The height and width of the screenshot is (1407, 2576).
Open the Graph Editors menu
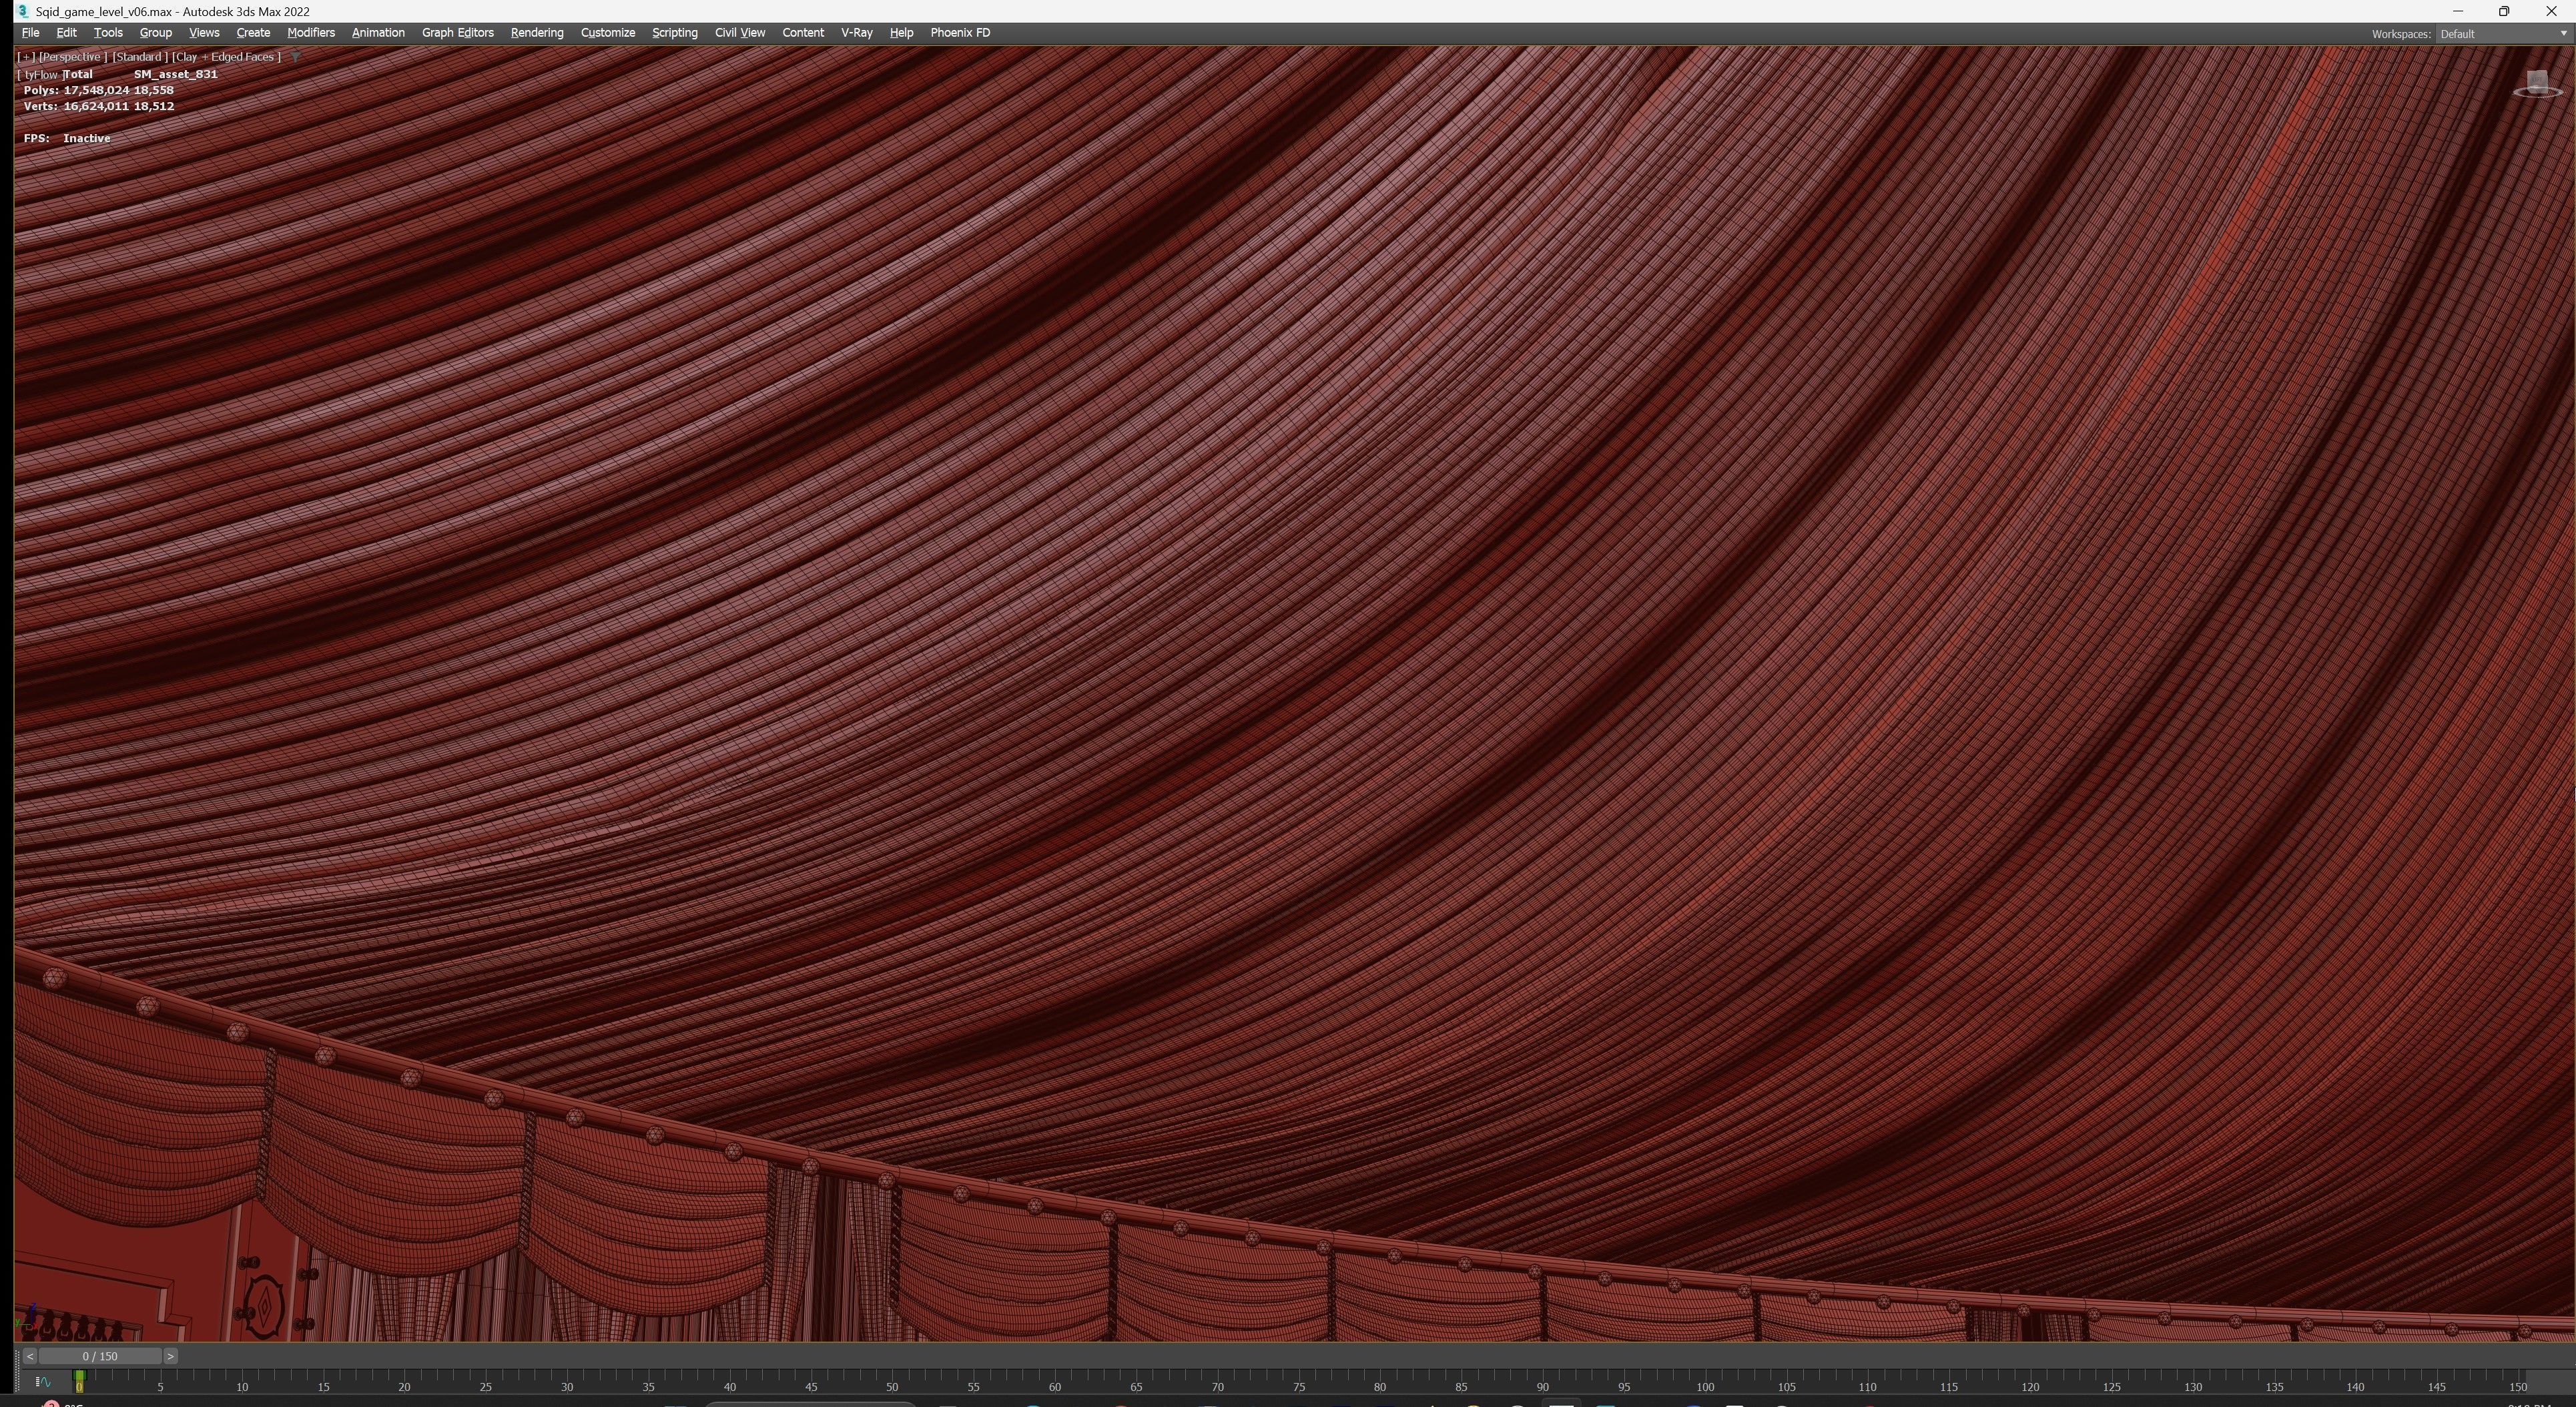tap(457, 33)
